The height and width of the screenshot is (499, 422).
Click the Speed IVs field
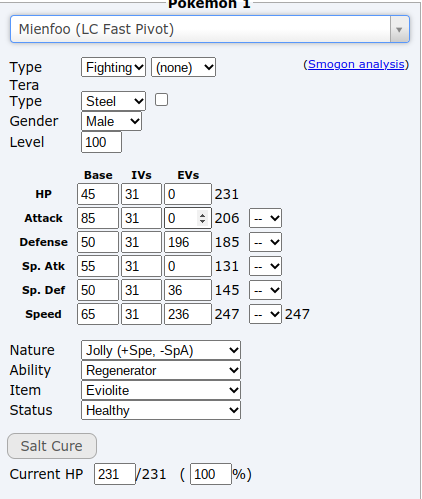click(x=141, y=314)
